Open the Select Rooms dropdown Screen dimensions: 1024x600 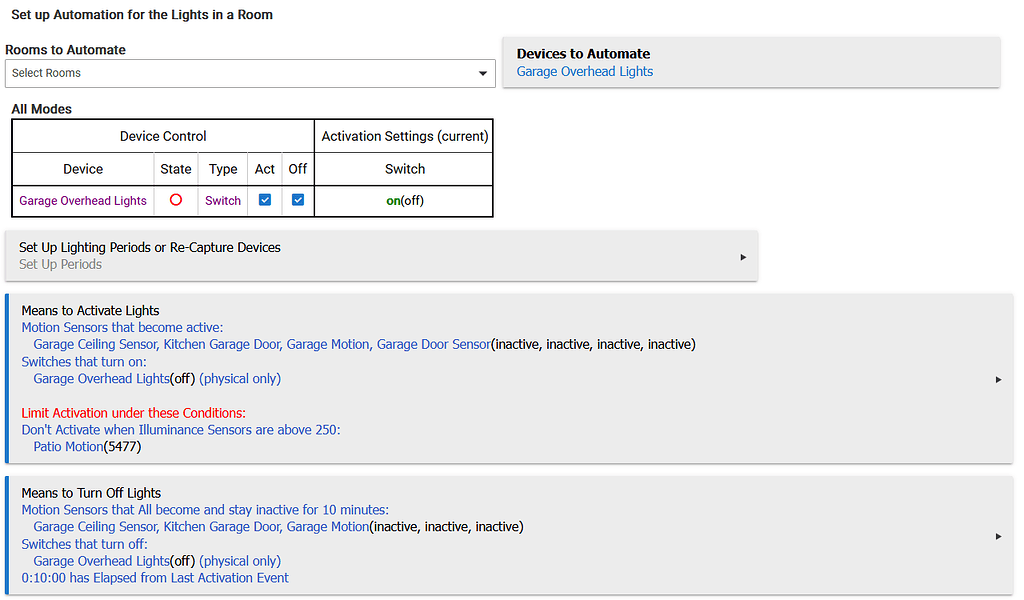pos(250,73)
